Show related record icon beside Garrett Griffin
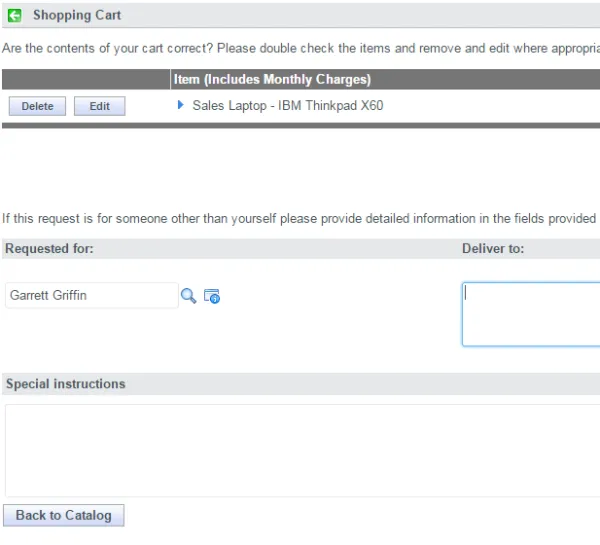This screenshot has width=600, height=545. tap(211, 296)
